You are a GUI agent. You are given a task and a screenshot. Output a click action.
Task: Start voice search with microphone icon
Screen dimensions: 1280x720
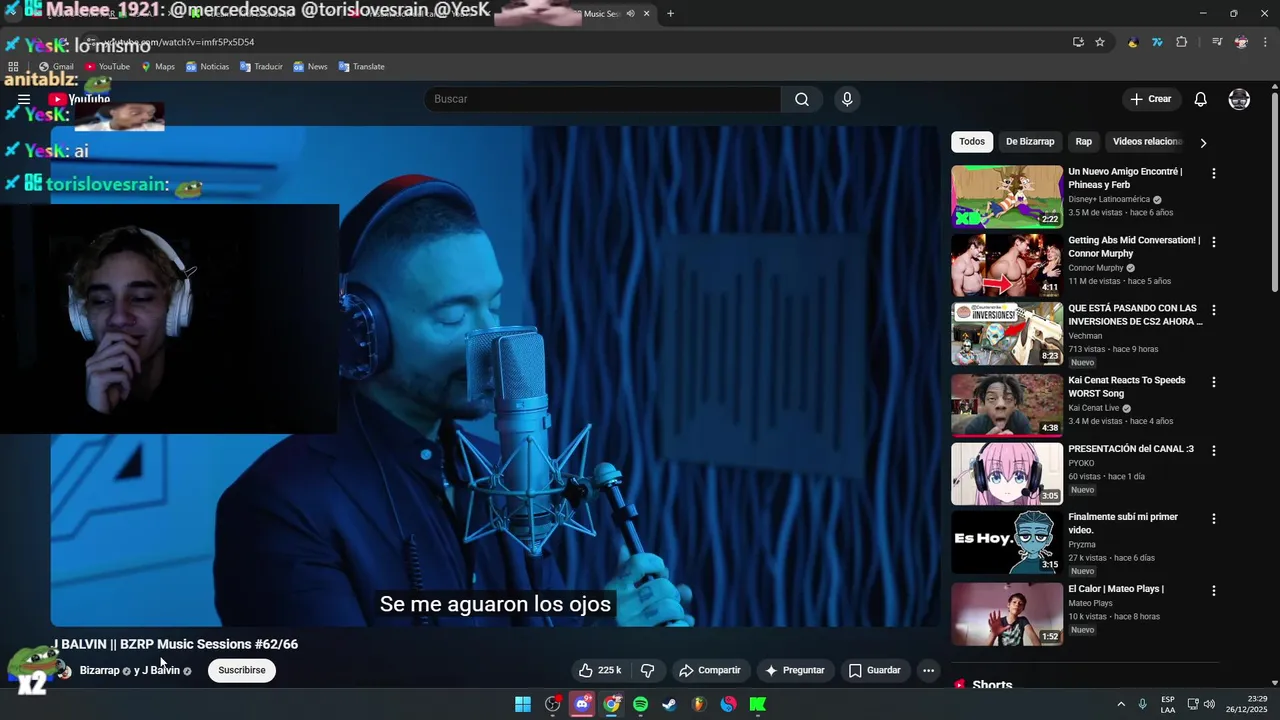pos(847,99)
